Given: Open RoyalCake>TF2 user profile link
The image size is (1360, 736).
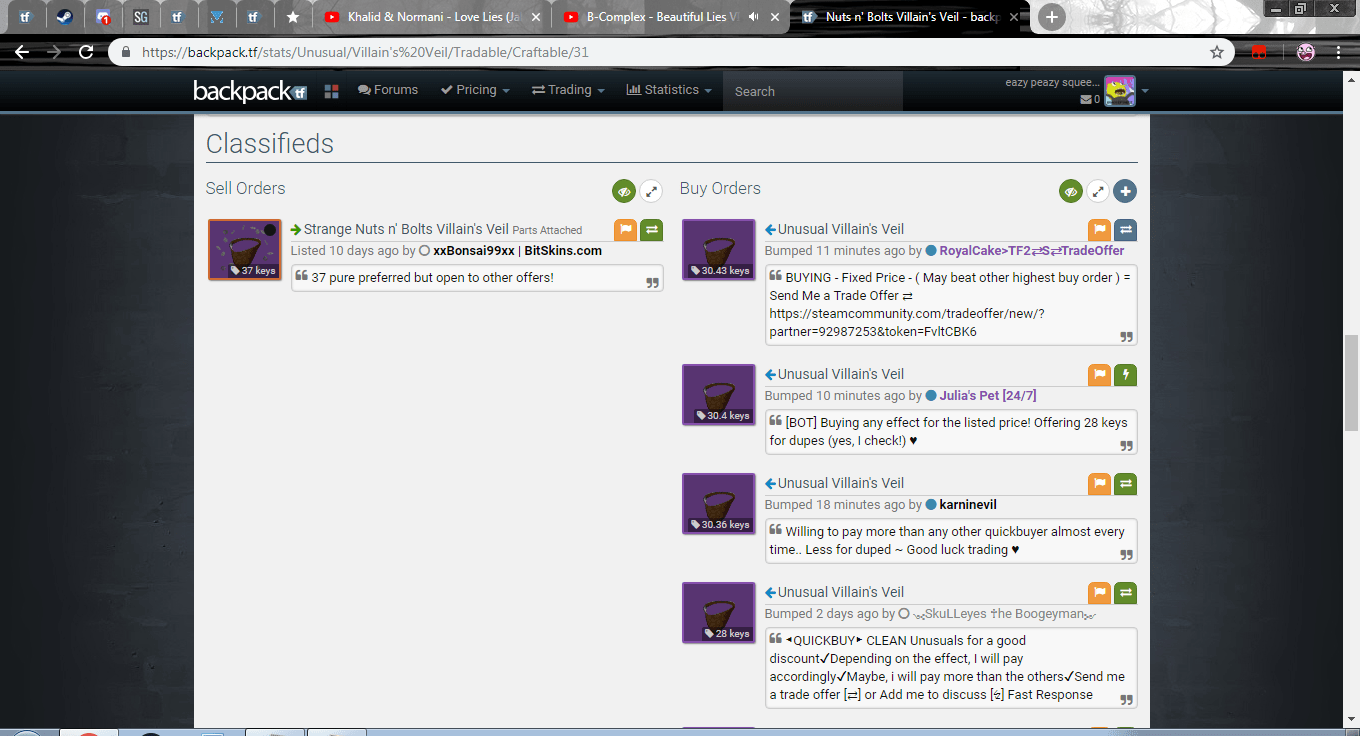Looking at the screenshot, I should [x=1031, y=251].
